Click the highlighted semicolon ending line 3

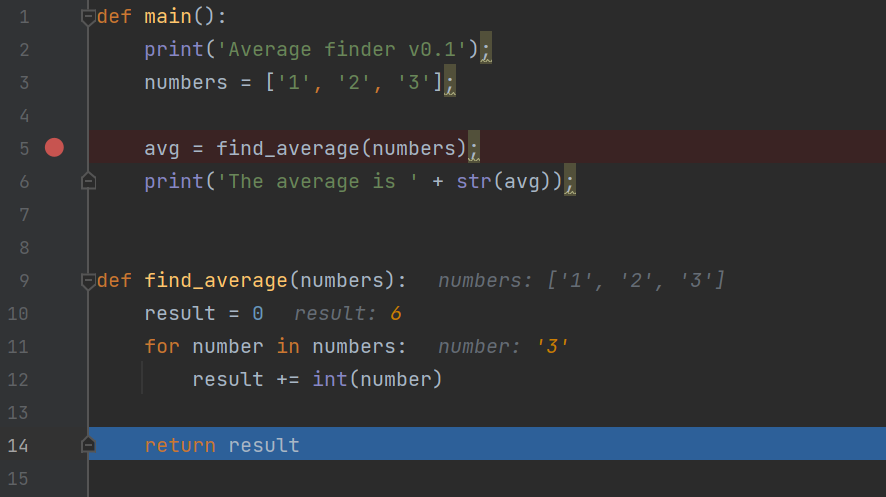pyautogui.click(x=450, y=83)
